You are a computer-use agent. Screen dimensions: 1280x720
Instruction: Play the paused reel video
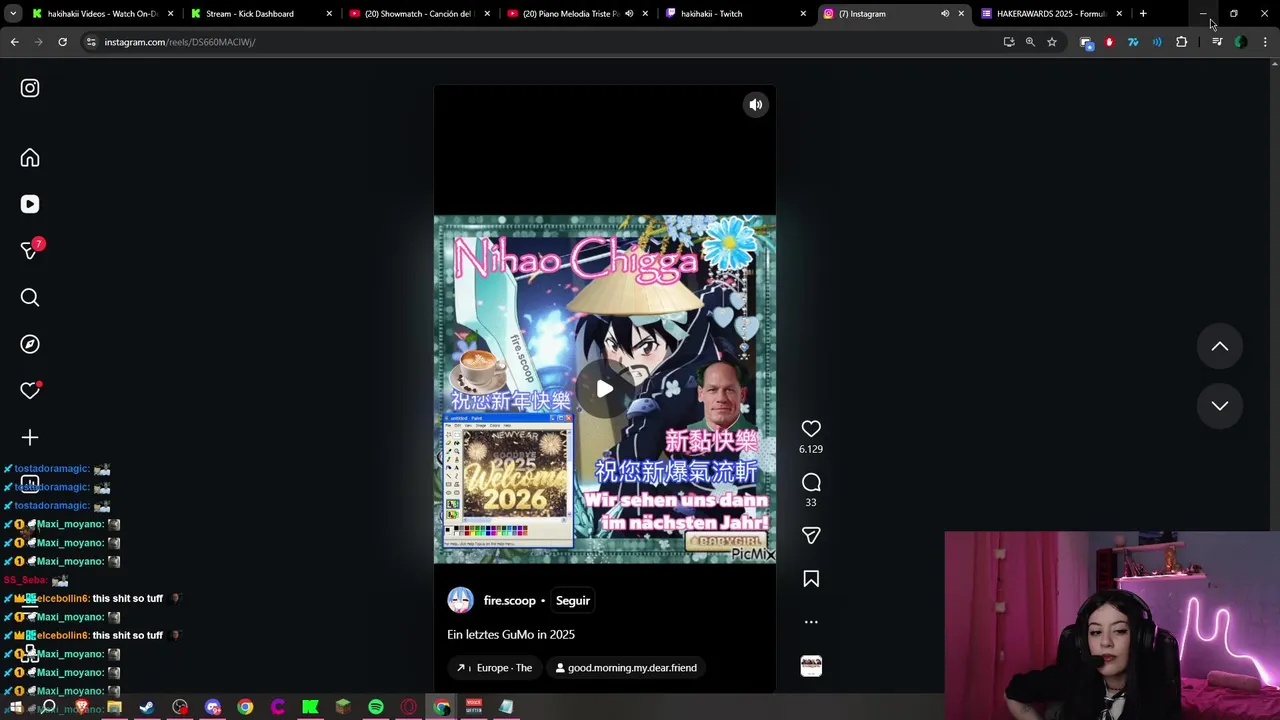(x=605, y=389)
